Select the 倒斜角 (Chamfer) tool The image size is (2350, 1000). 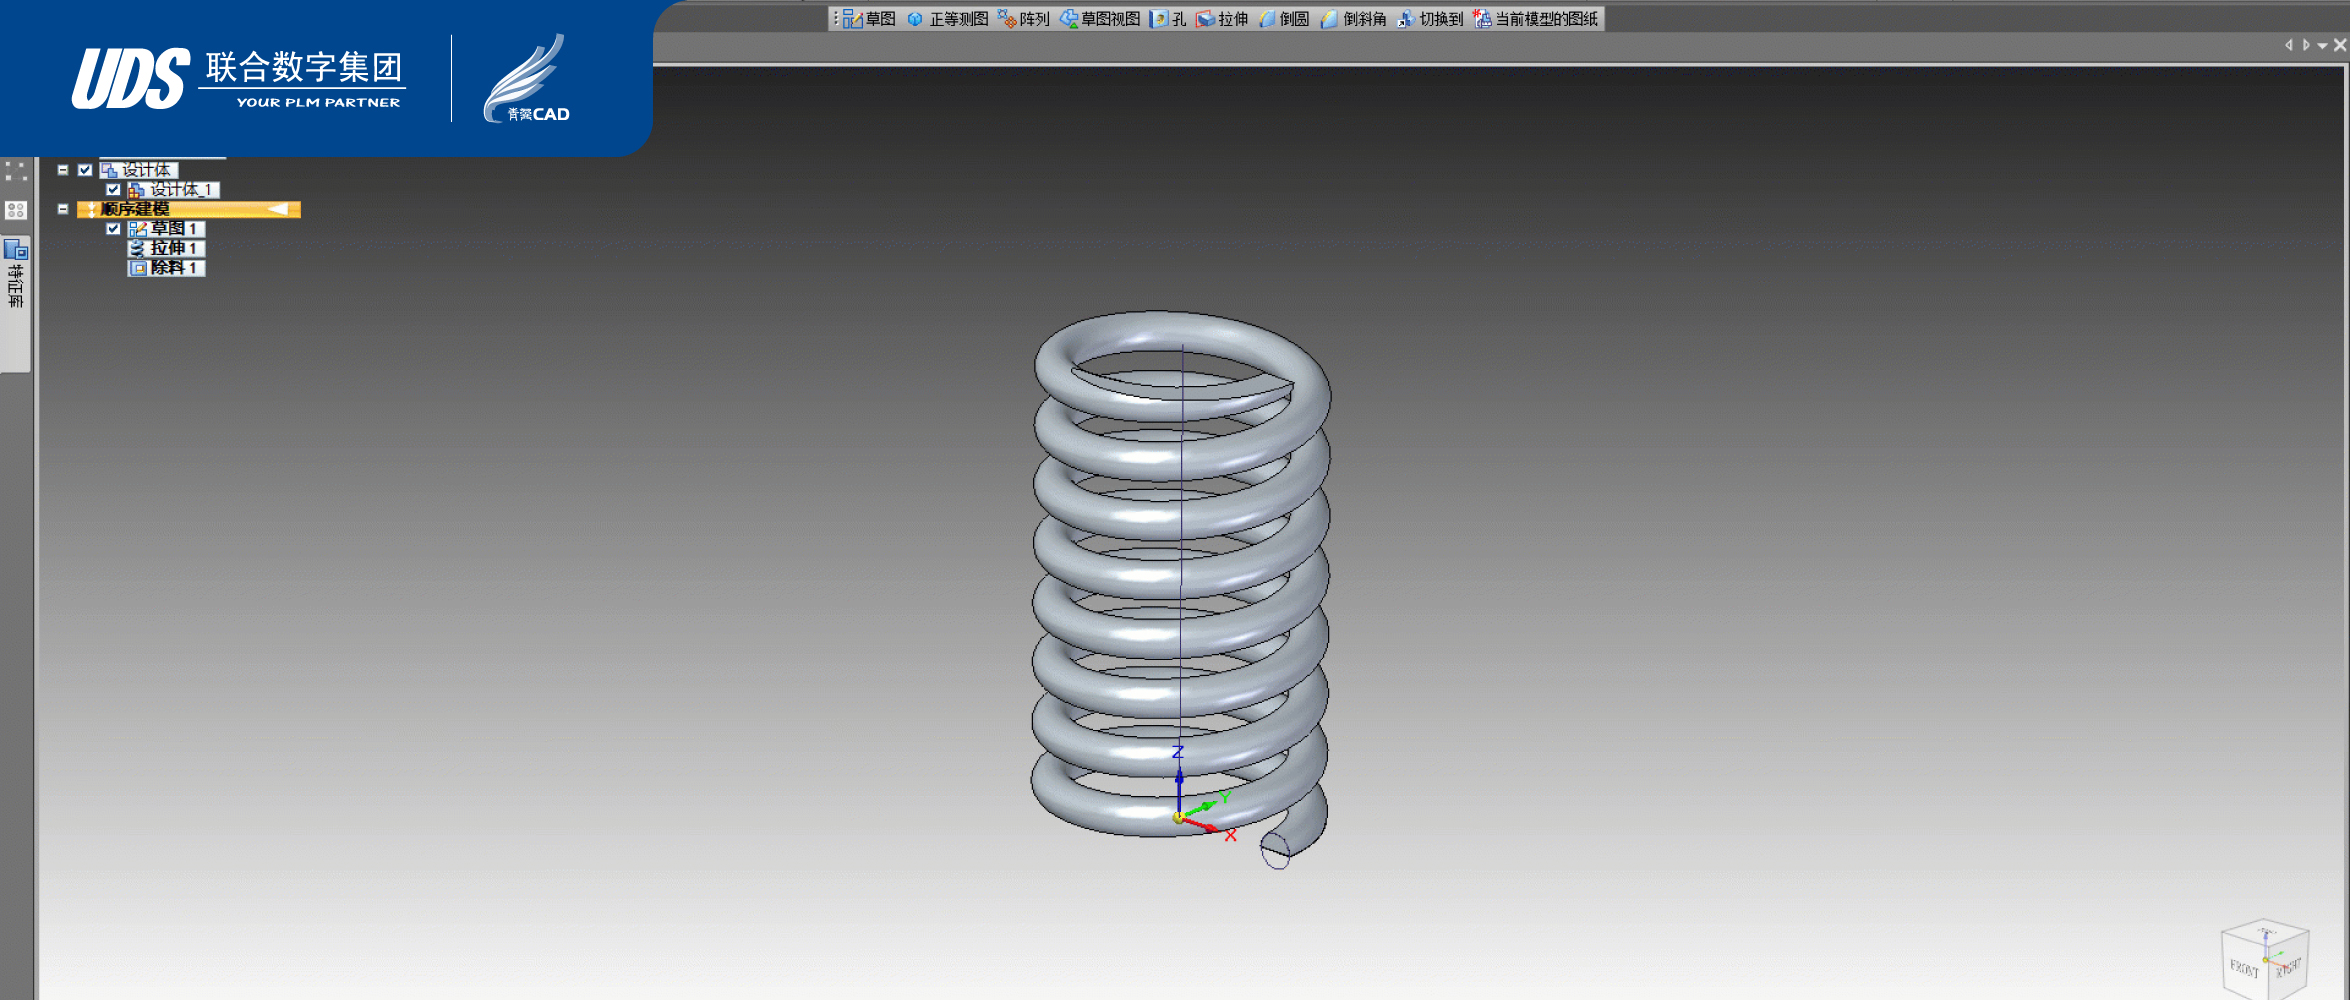(x=1353, y=19)
